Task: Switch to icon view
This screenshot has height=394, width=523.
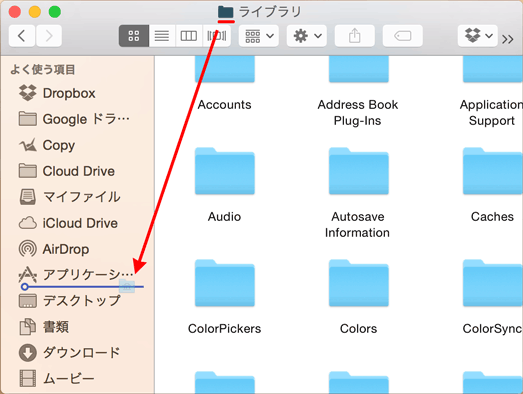Action: (134, 36)
